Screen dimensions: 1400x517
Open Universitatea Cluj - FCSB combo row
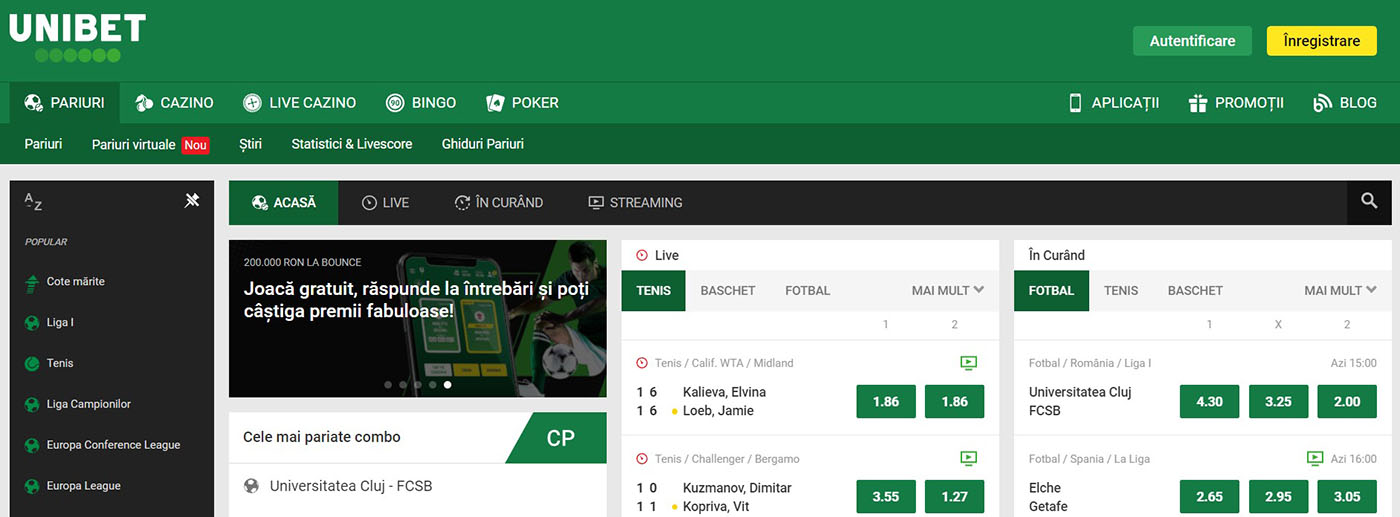click(x=417, y=487)
